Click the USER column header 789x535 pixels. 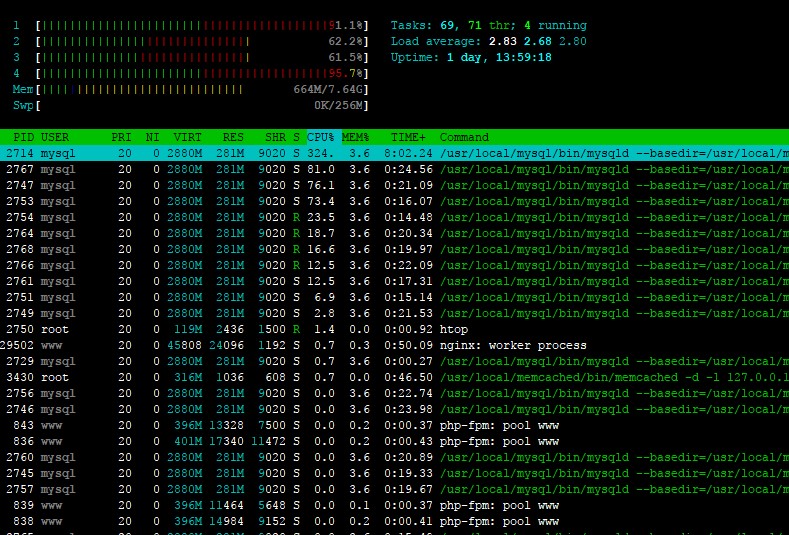click(55, 137)
